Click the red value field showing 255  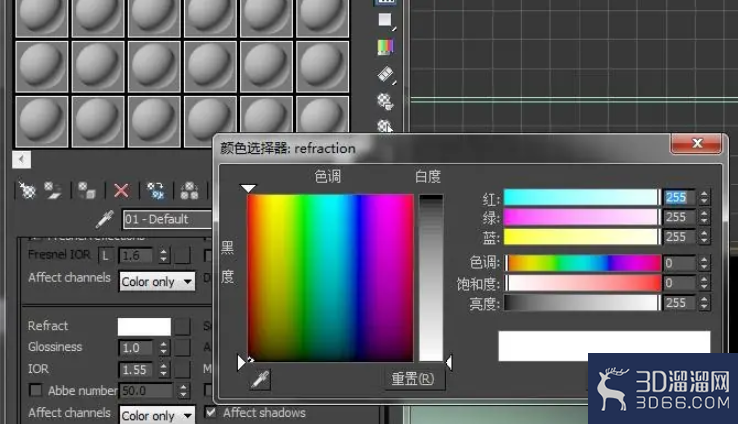[x=679, y=198]
